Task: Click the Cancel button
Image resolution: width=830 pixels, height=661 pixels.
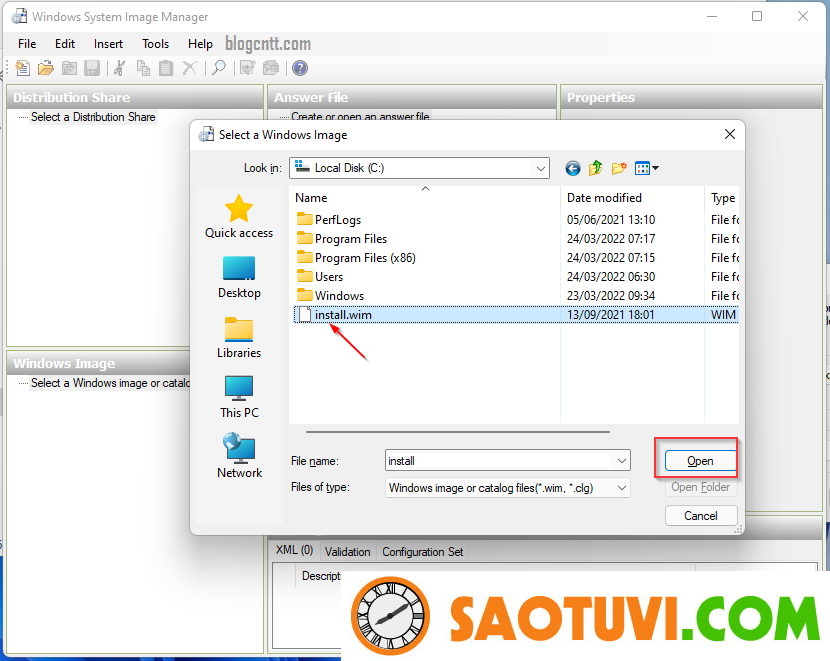Action: tap(701, 516)
